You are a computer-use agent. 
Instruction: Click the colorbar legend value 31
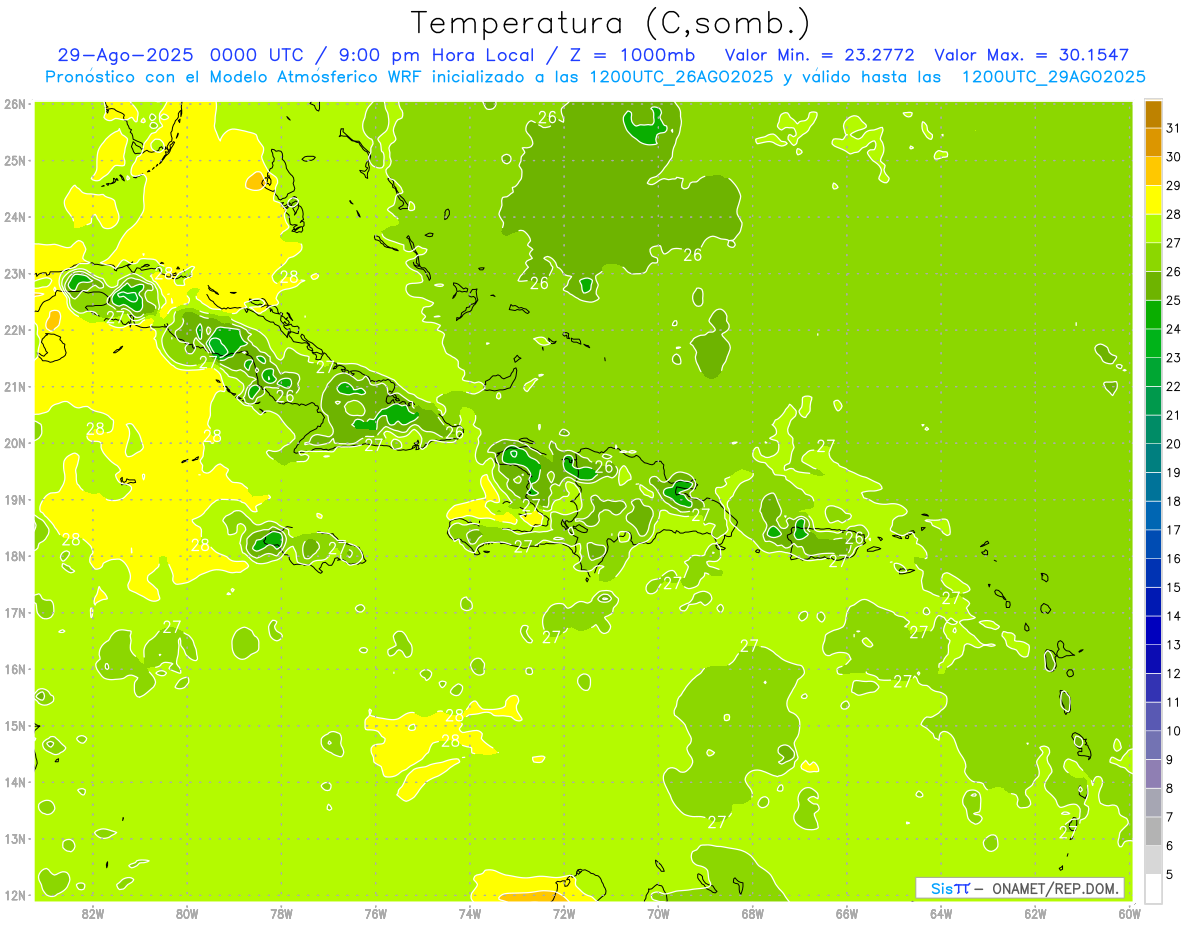coord(1173,128)
